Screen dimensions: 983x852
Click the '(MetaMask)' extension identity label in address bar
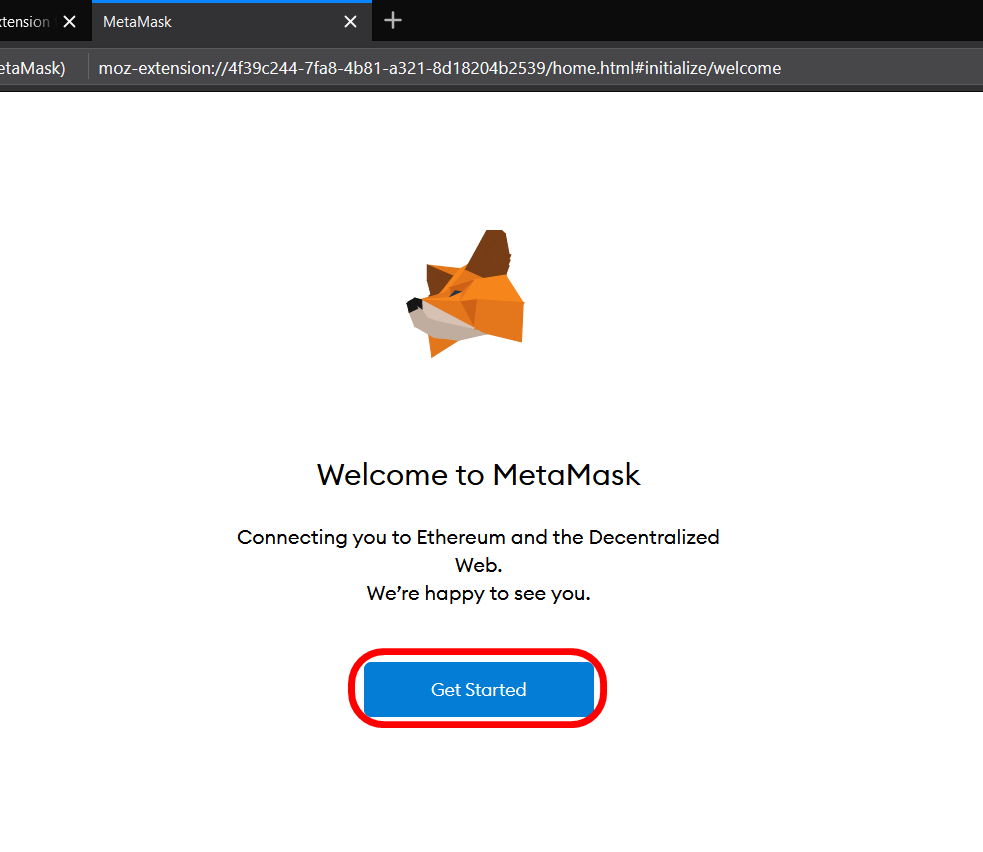click(x=33, y=68)
